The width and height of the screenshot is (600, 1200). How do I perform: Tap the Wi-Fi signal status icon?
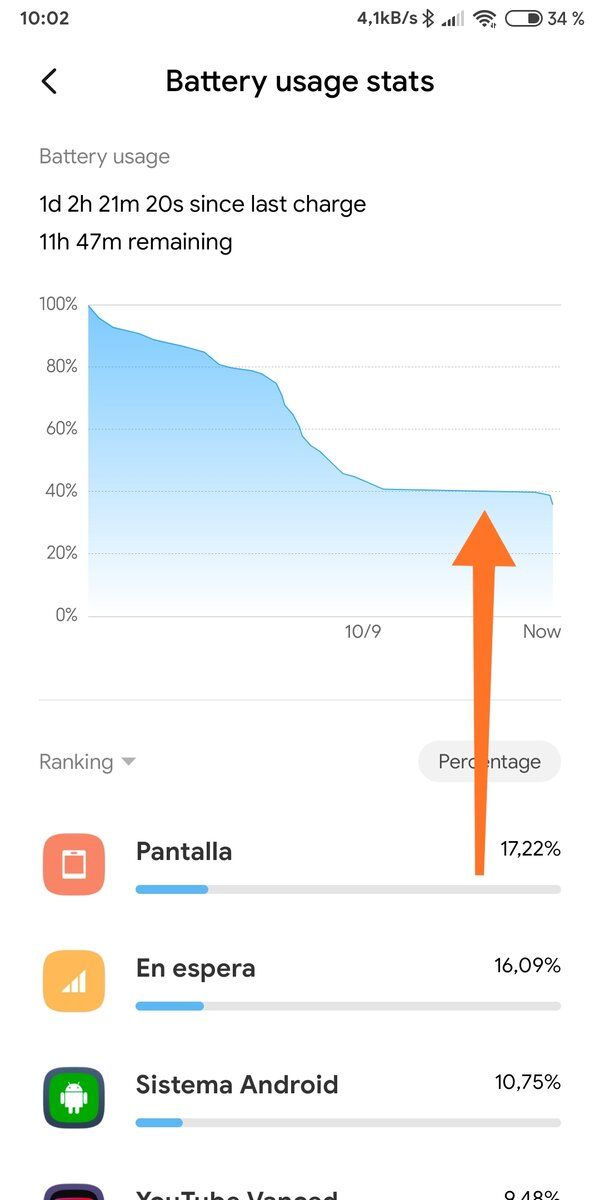coord(485,18)
